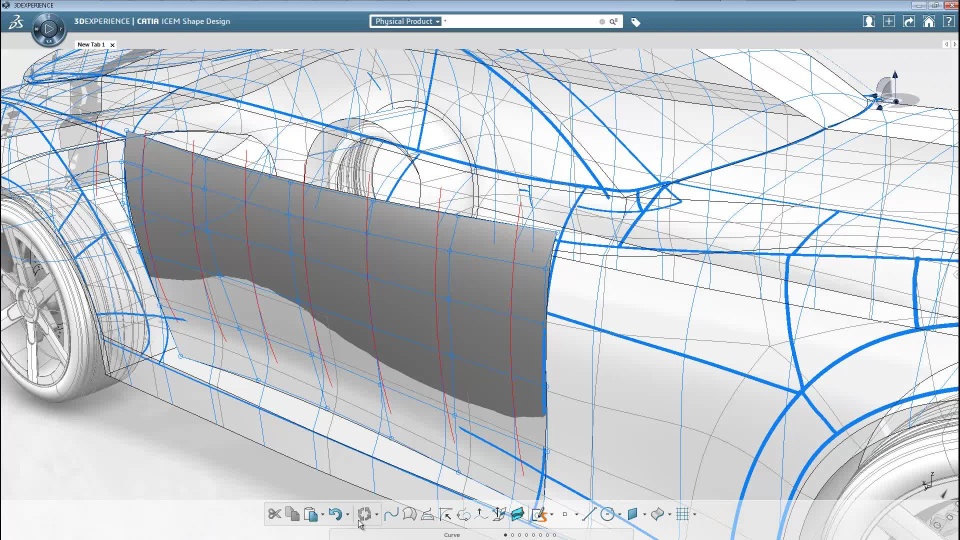Click the tab strip left scroll arrow
This screenshot has height=540, width=960.
pos(946,44)
